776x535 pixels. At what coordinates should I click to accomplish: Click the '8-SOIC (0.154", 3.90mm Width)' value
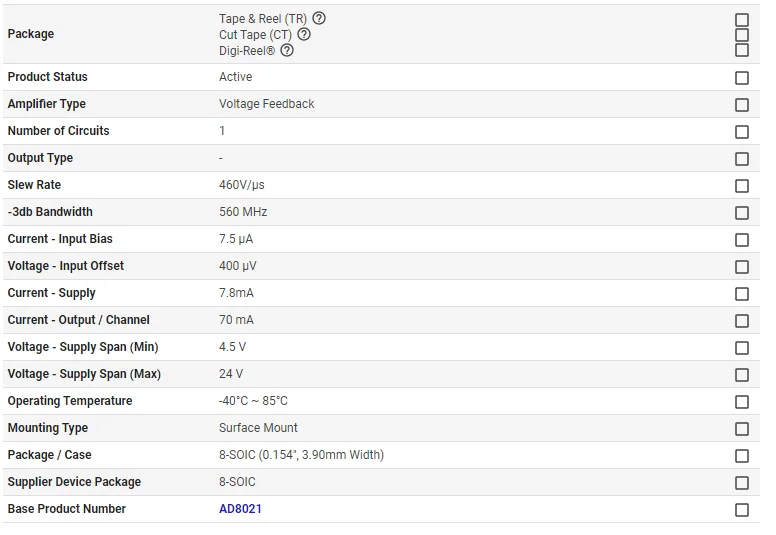(301, 455)
